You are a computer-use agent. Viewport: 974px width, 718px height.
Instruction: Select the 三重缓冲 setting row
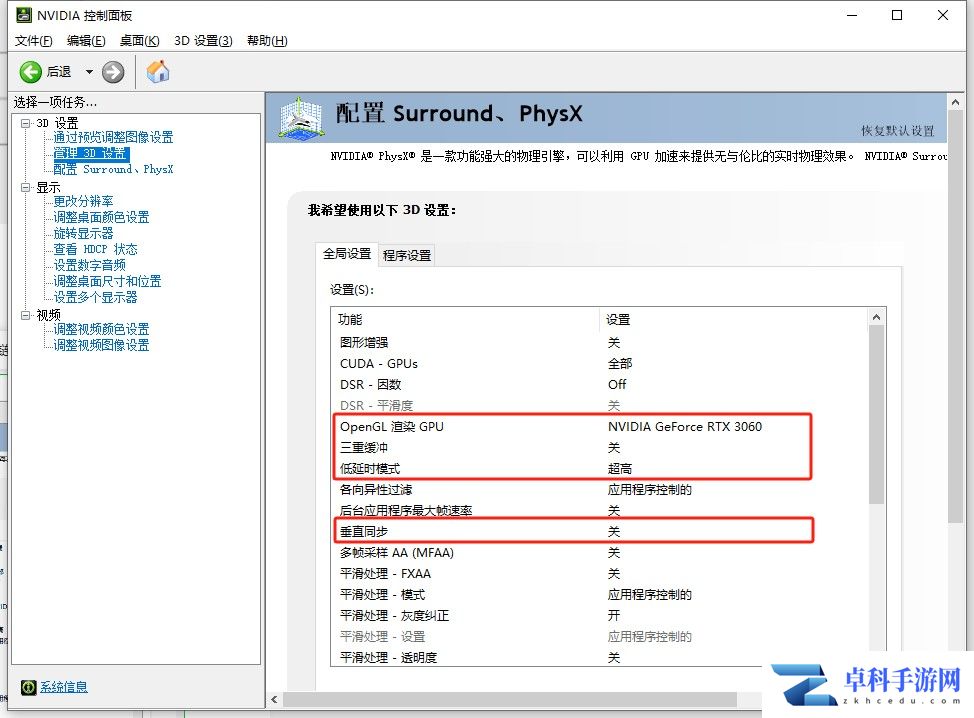(x=599, y=448)
